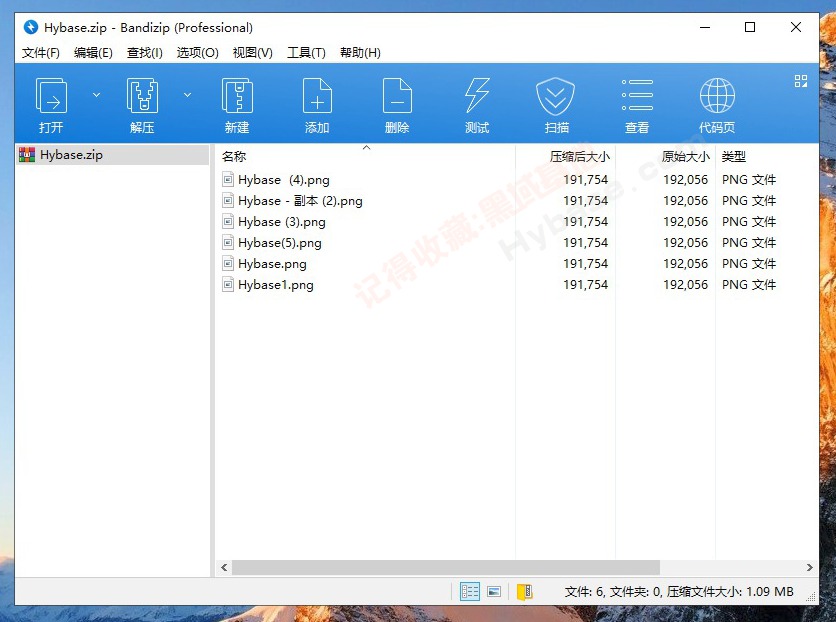Viewport: 836px width, 622px height.
Task: Expand the dropdown arrow next to 打开
Action: pos(97,95)
